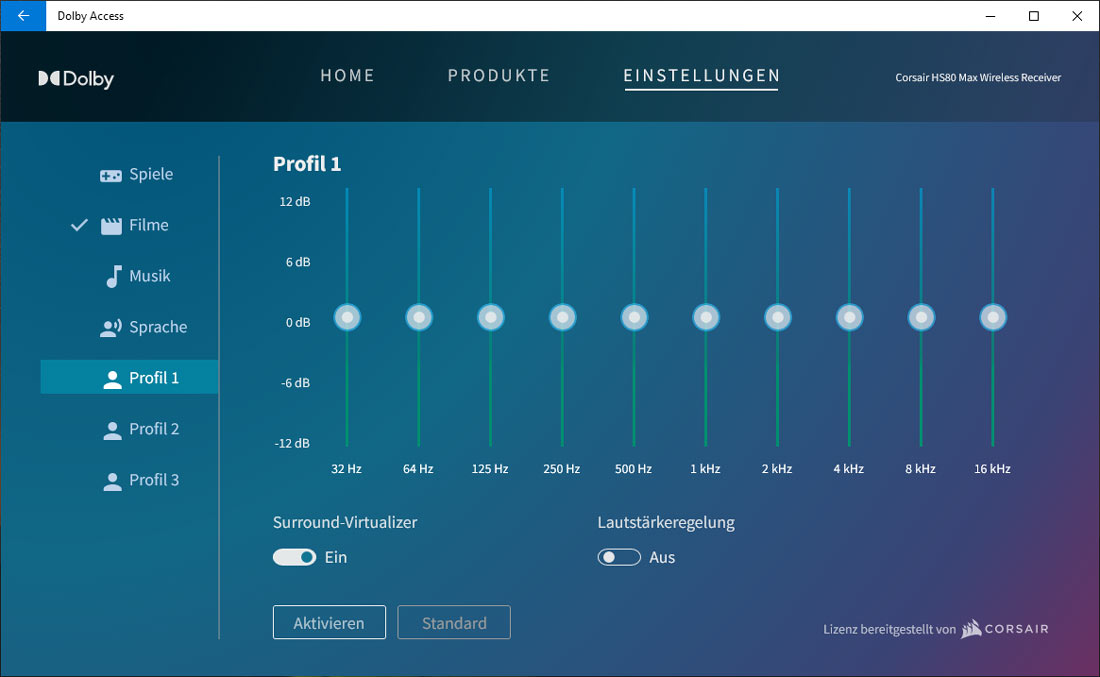Enable the Lautstärkeregelung switch
The height and width of the screenshot is (677, 1100).
pos(619,557)
